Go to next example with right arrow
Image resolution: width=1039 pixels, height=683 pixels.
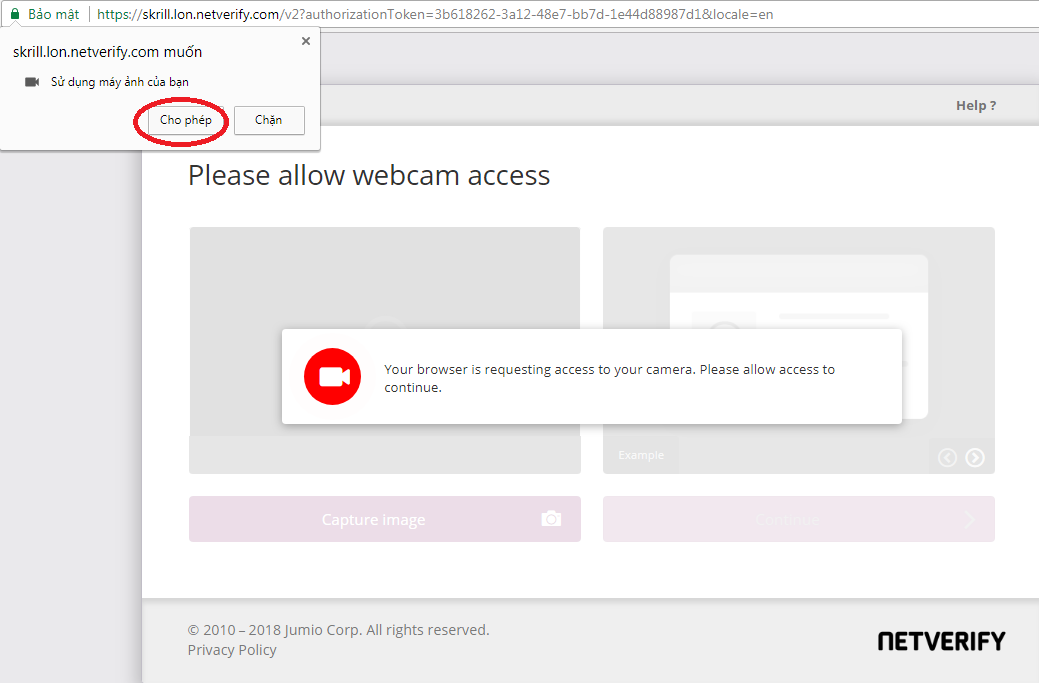(975, 458)
